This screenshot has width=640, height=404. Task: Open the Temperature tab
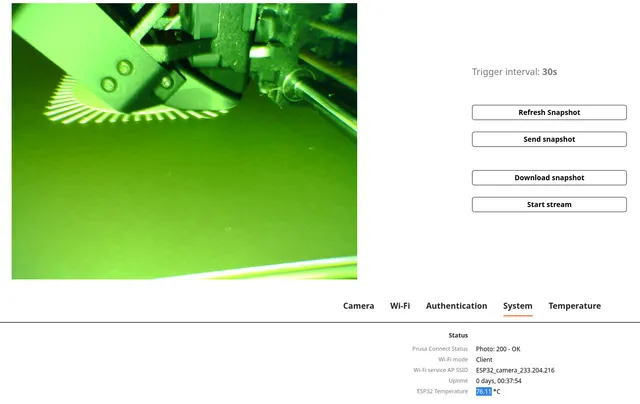point(574,306)
